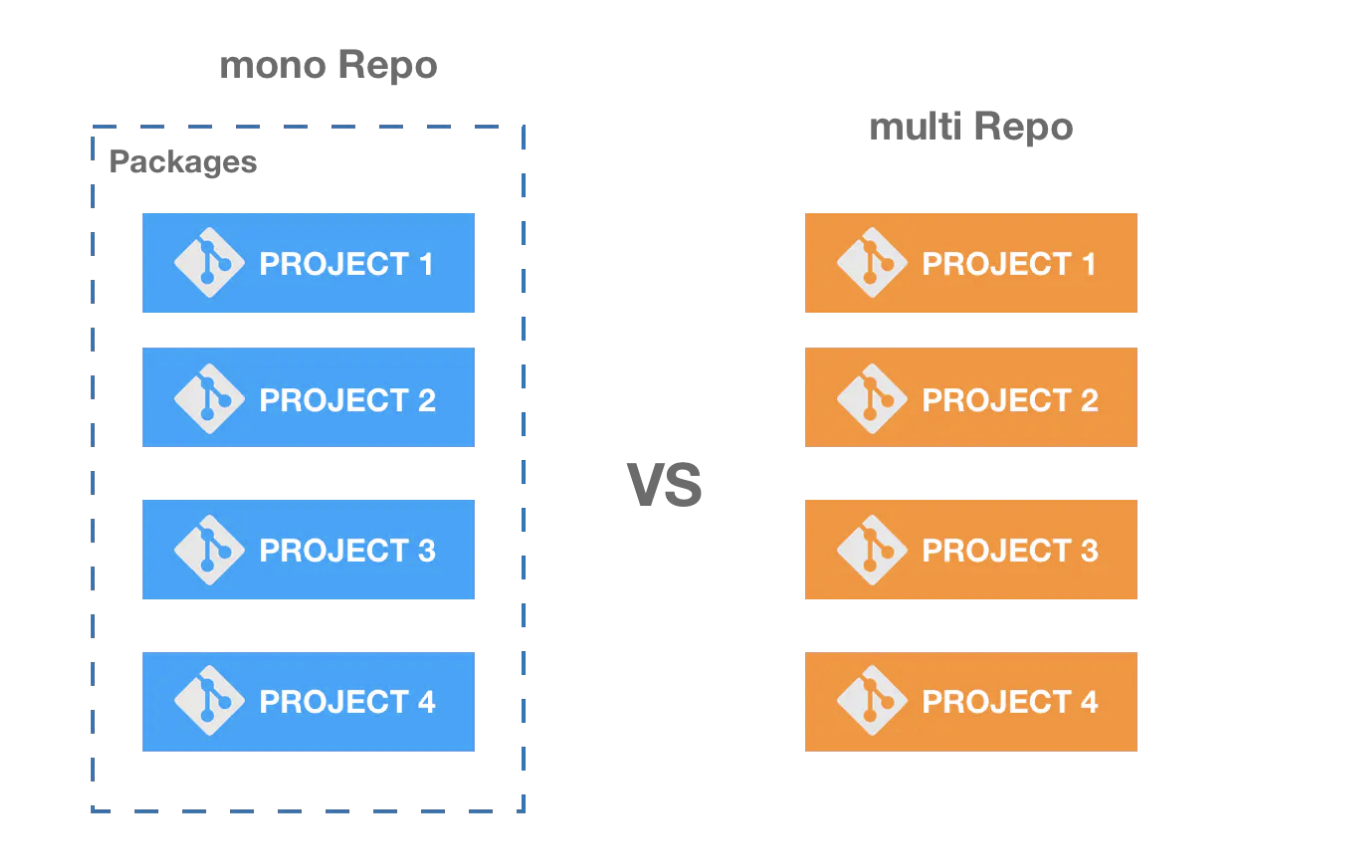Click the multi Repo heading
The height and width of the screenshot is (844, 1348).
tap(970, 128)
